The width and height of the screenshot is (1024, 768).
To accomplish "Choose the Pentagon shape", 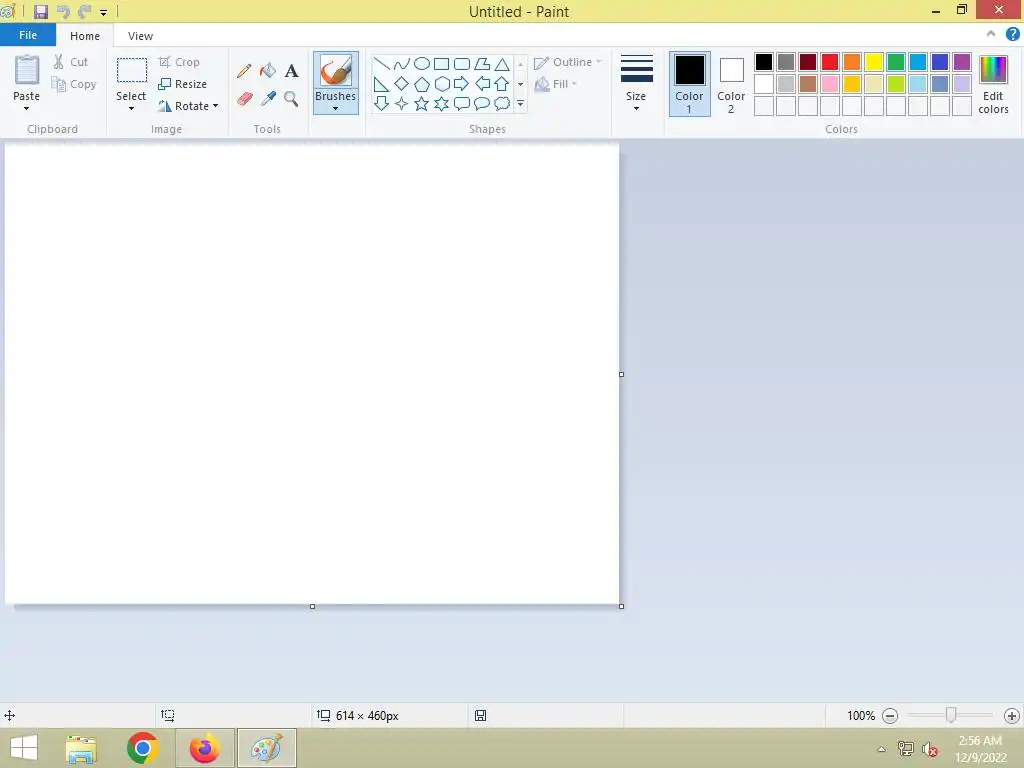I will click(422, 84).
